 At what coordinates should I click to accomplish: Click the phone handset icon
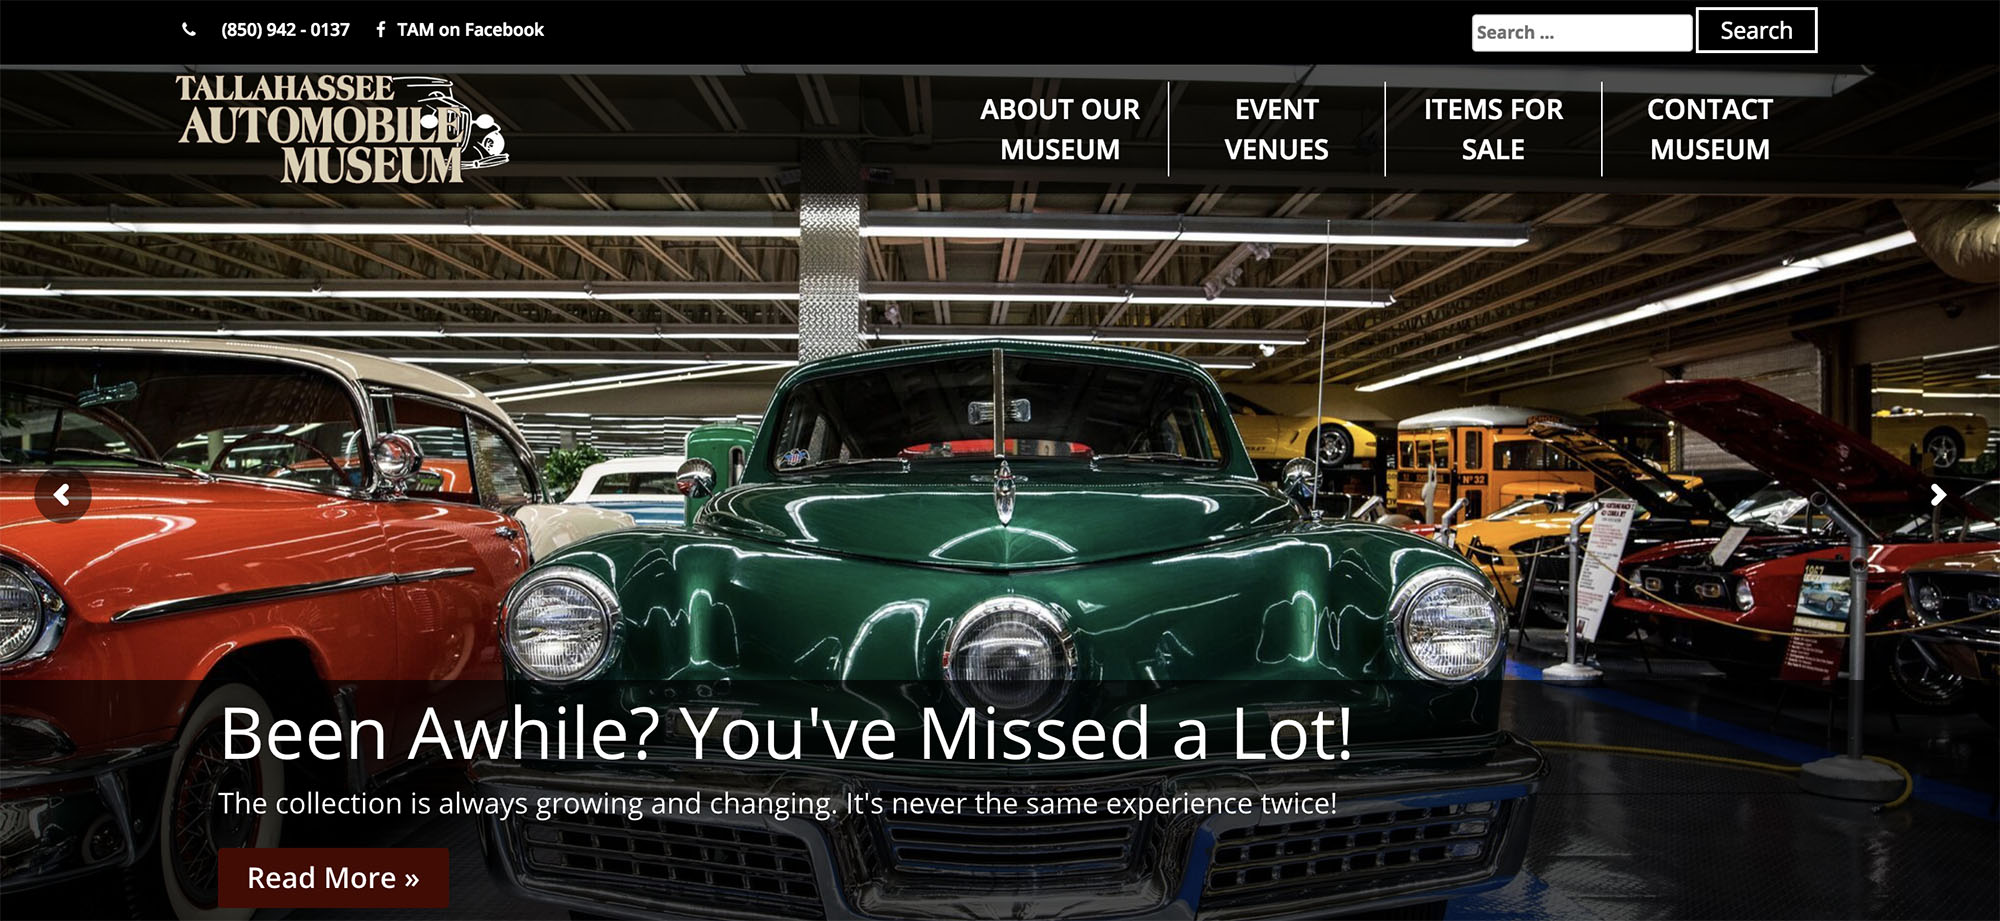coord(189,30)
